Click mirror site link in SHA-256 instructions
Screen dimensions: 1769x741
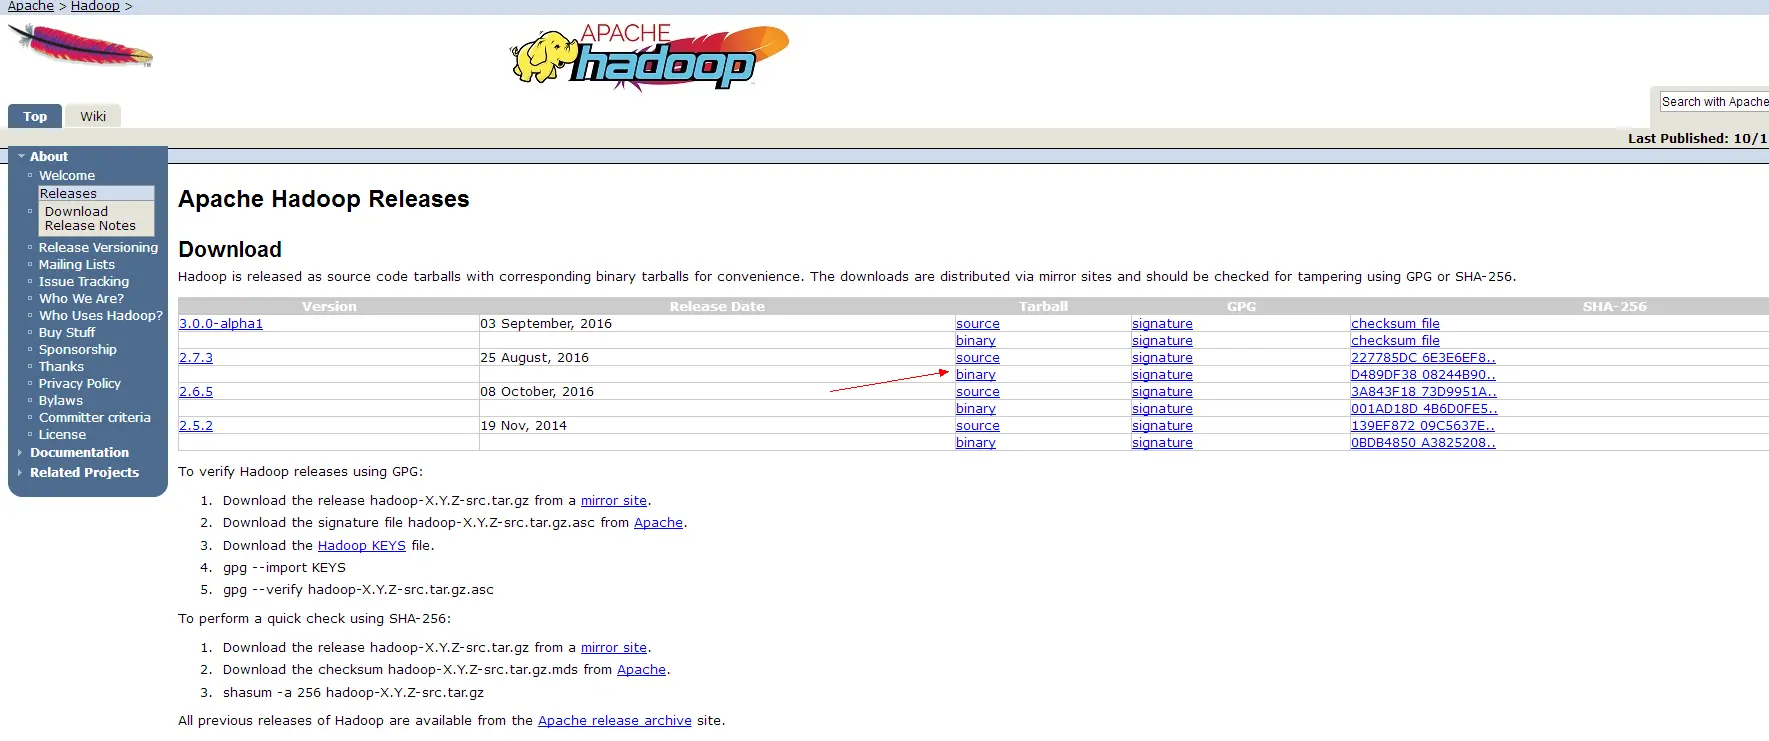coord(614,648)
